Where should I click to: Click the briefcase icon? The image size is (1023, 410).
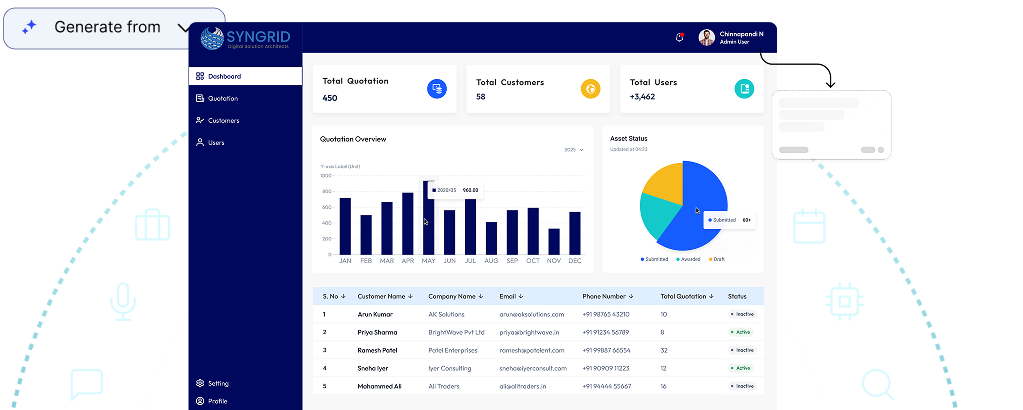tap(153, 226)
